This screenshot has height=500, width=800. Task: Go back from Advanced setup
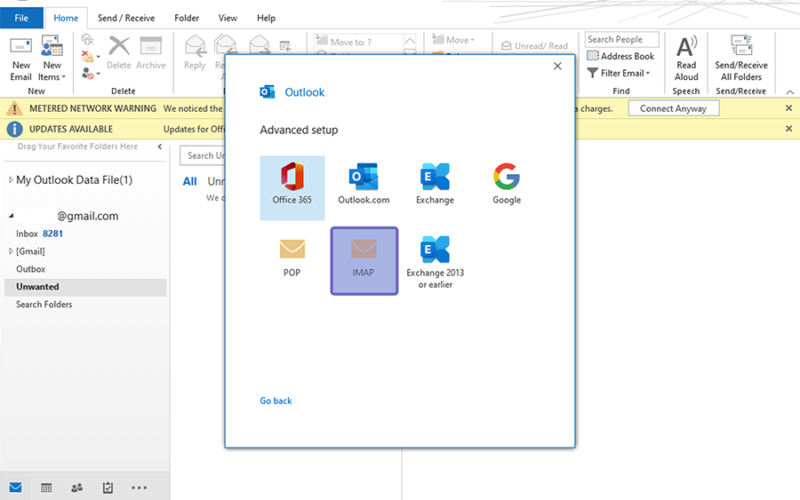(x=276, y=401)
